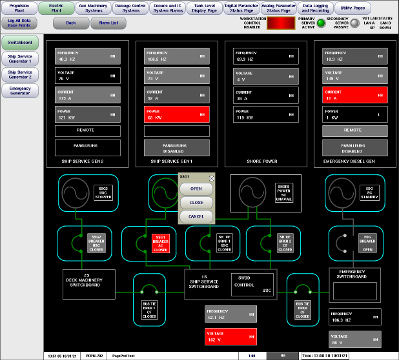Click the Emergency Switchboard frequency tile
This screenshot has width=399, height=360.
355,317
